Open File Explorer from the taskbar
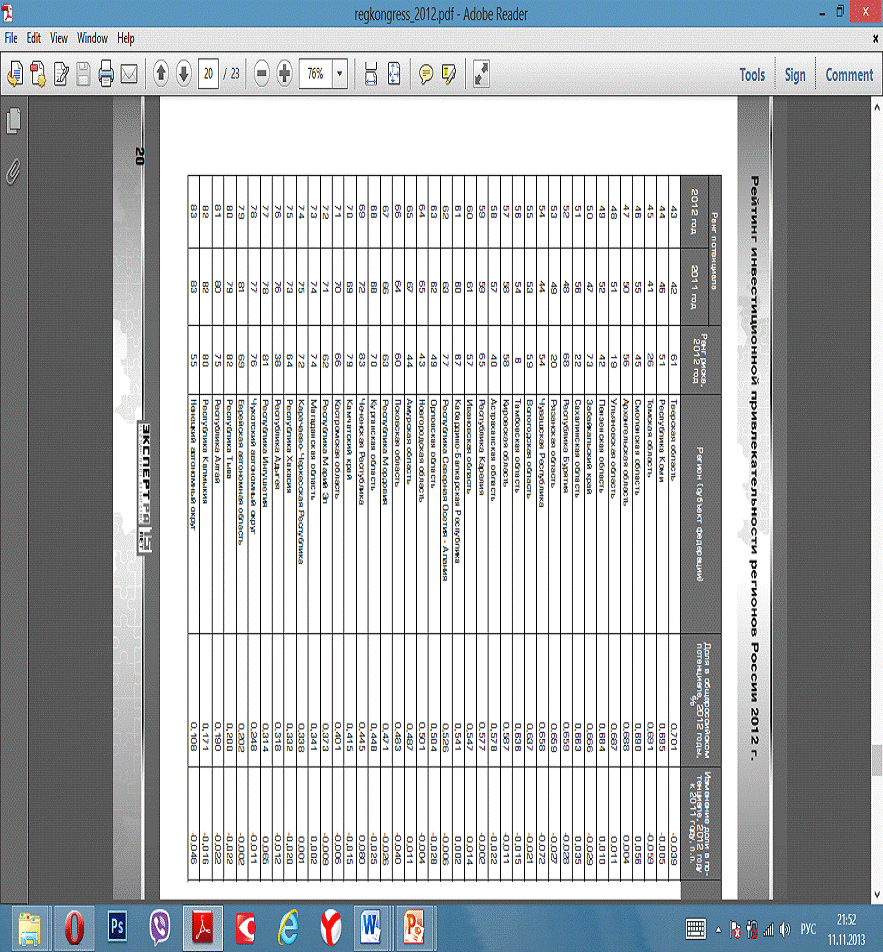 click(29, 928)
